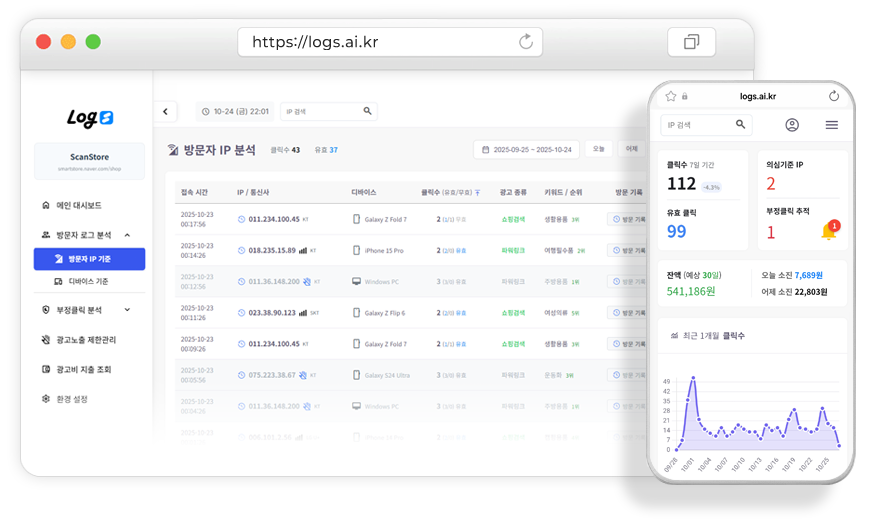This screenshot has height=525, width=870.
Task: Collapse sidebar with the back arrow button
Action: [x=165, y=112]
